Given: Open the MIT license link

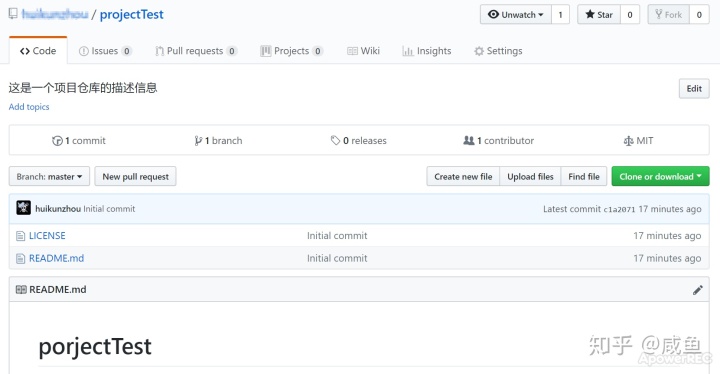Looking at the screenshot, I should (638, 141).
